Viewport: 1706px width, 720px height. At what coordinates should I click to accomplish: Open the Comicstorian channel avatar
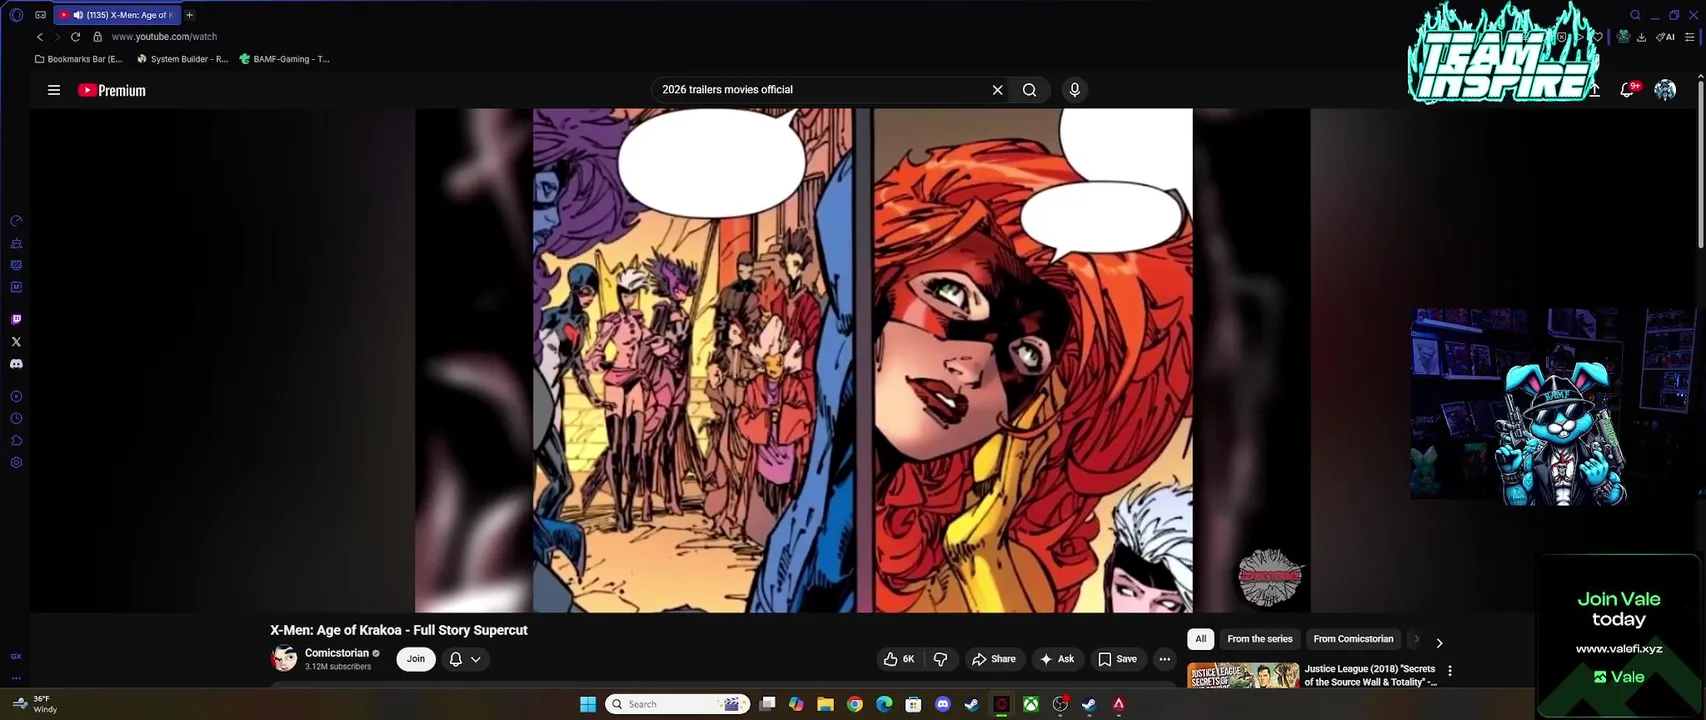click(284, 658)
